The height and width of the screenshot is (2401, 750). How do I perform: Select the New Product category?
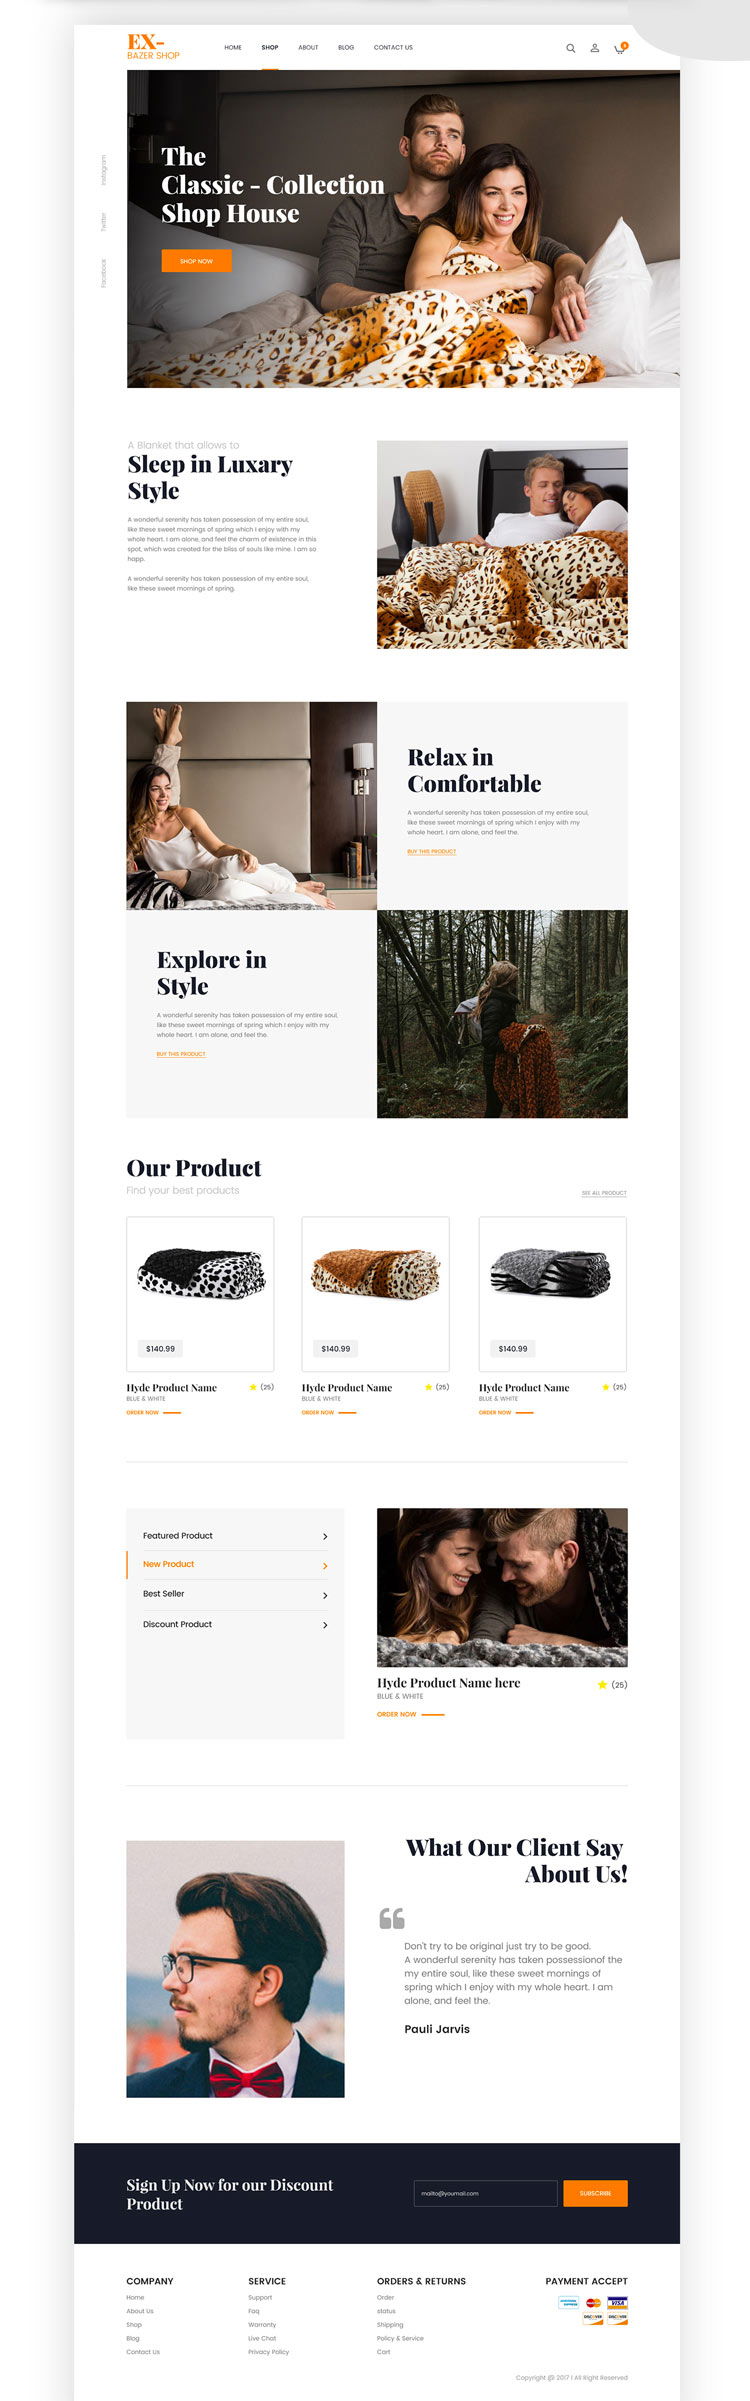[x=235, y=1564]
